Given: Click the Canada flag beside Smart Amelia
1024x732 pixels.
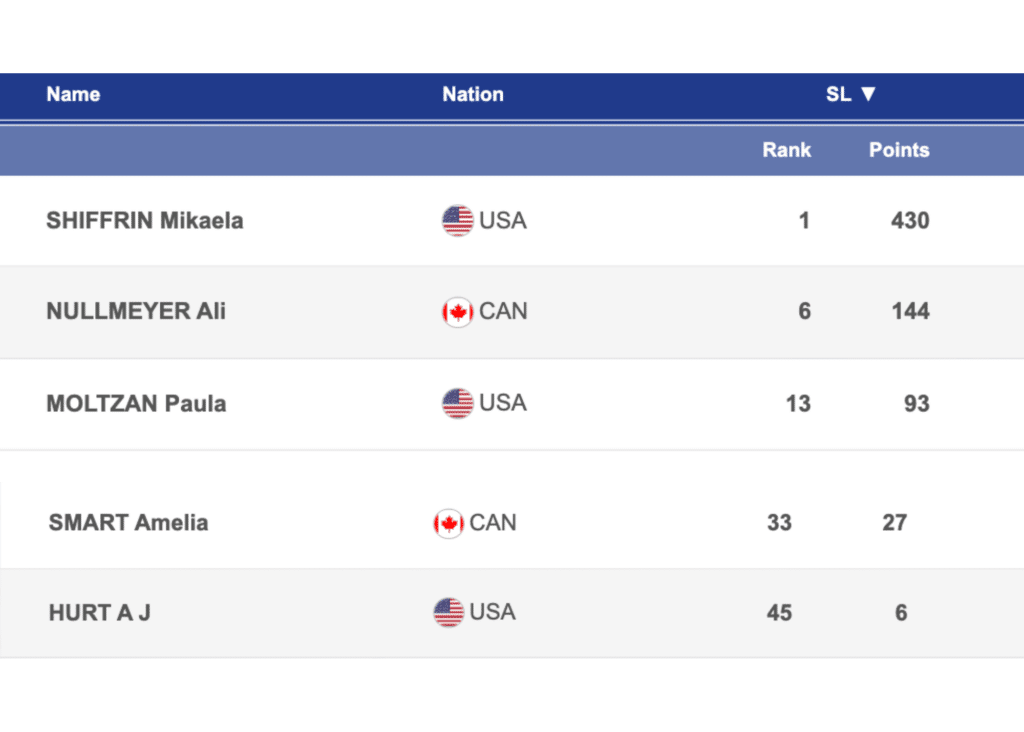Looking at the screenshot, I should point(448,523).
